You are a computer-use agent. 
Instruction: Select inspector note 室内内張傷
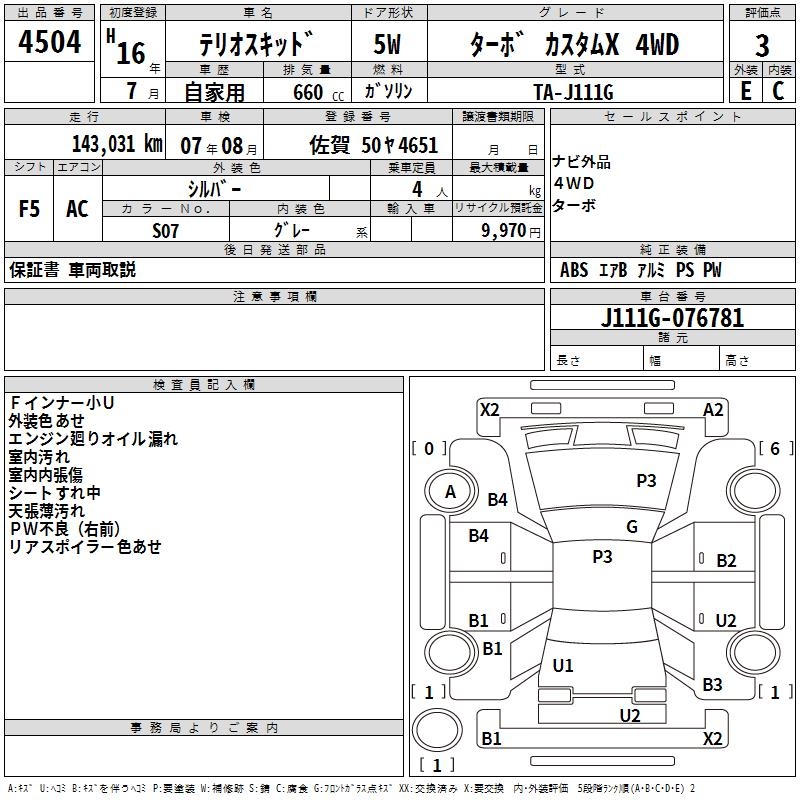45,474
